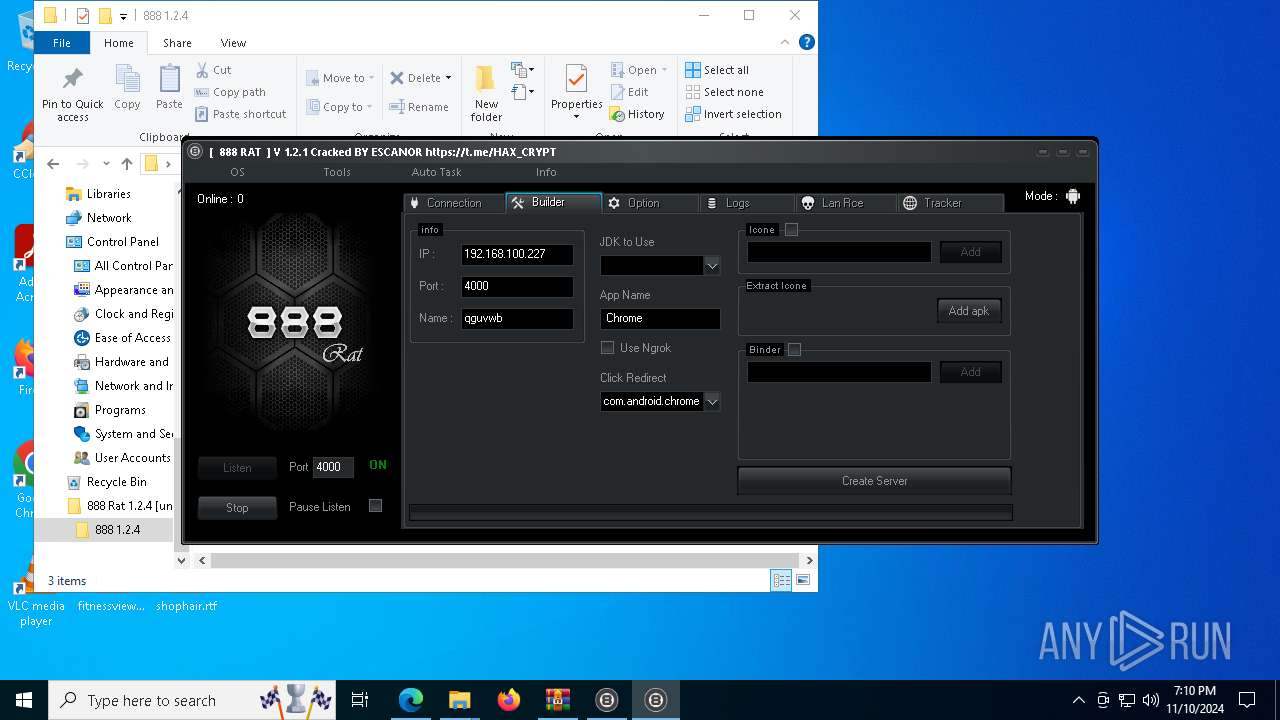This screenshot has height=720, width=1280.
Task: Click the 888 RAT title bar icon
Action: point(195,152)
